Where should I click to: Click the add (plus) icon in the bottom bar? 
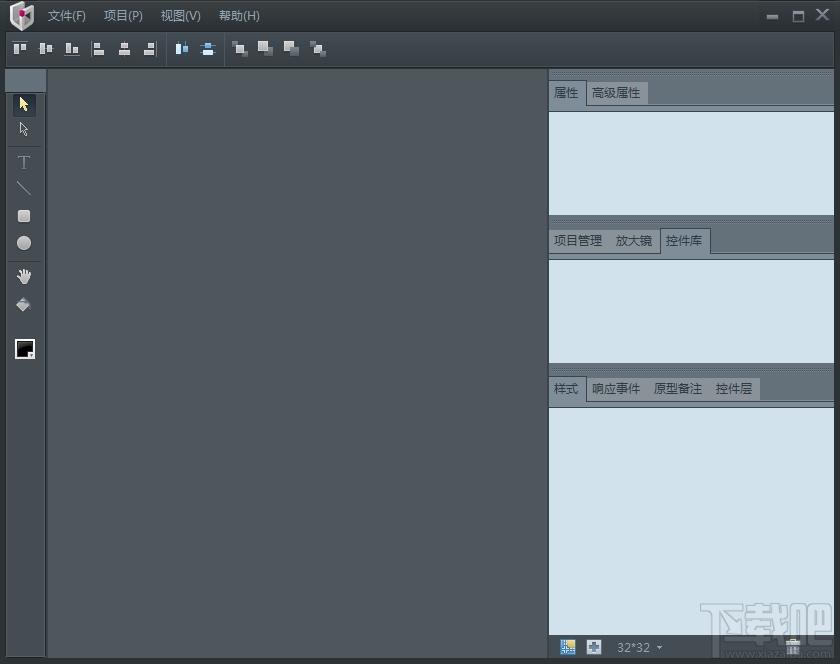tap(594, 647)
